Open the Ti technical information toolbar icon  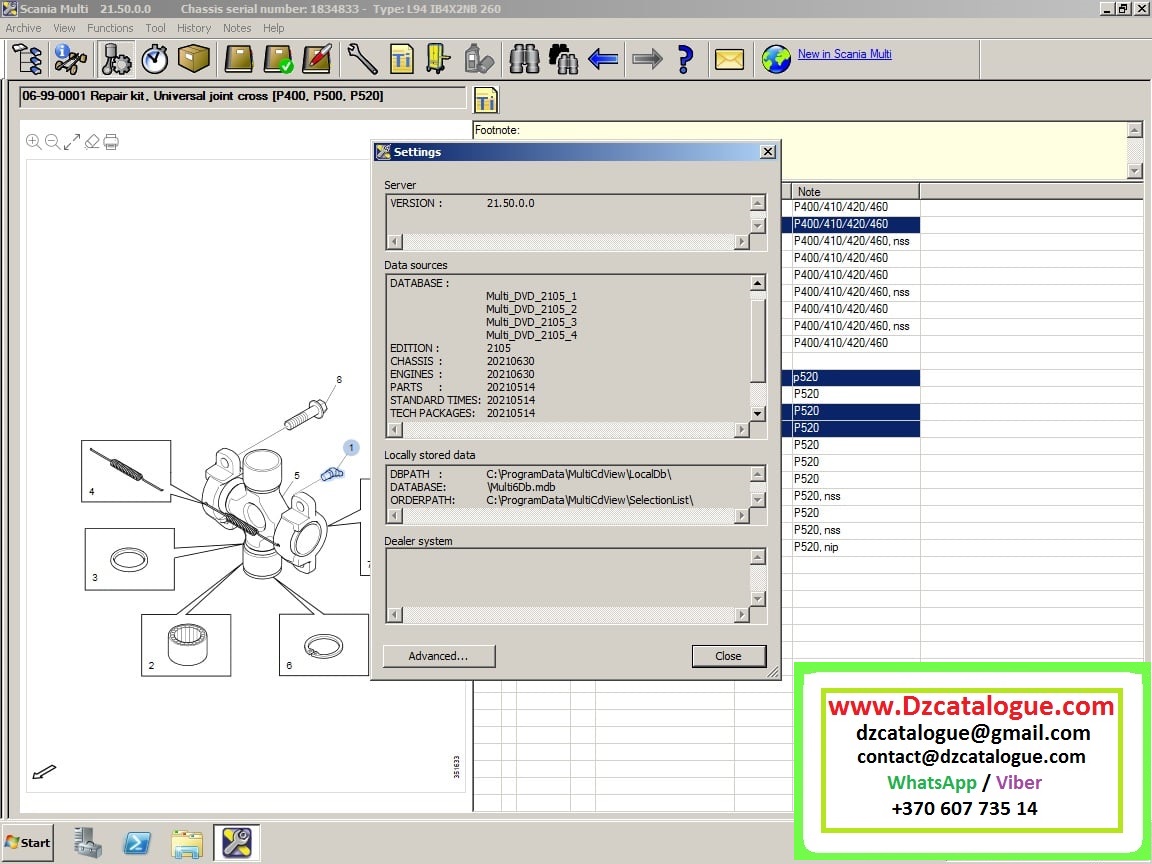[x=401, y=59]
